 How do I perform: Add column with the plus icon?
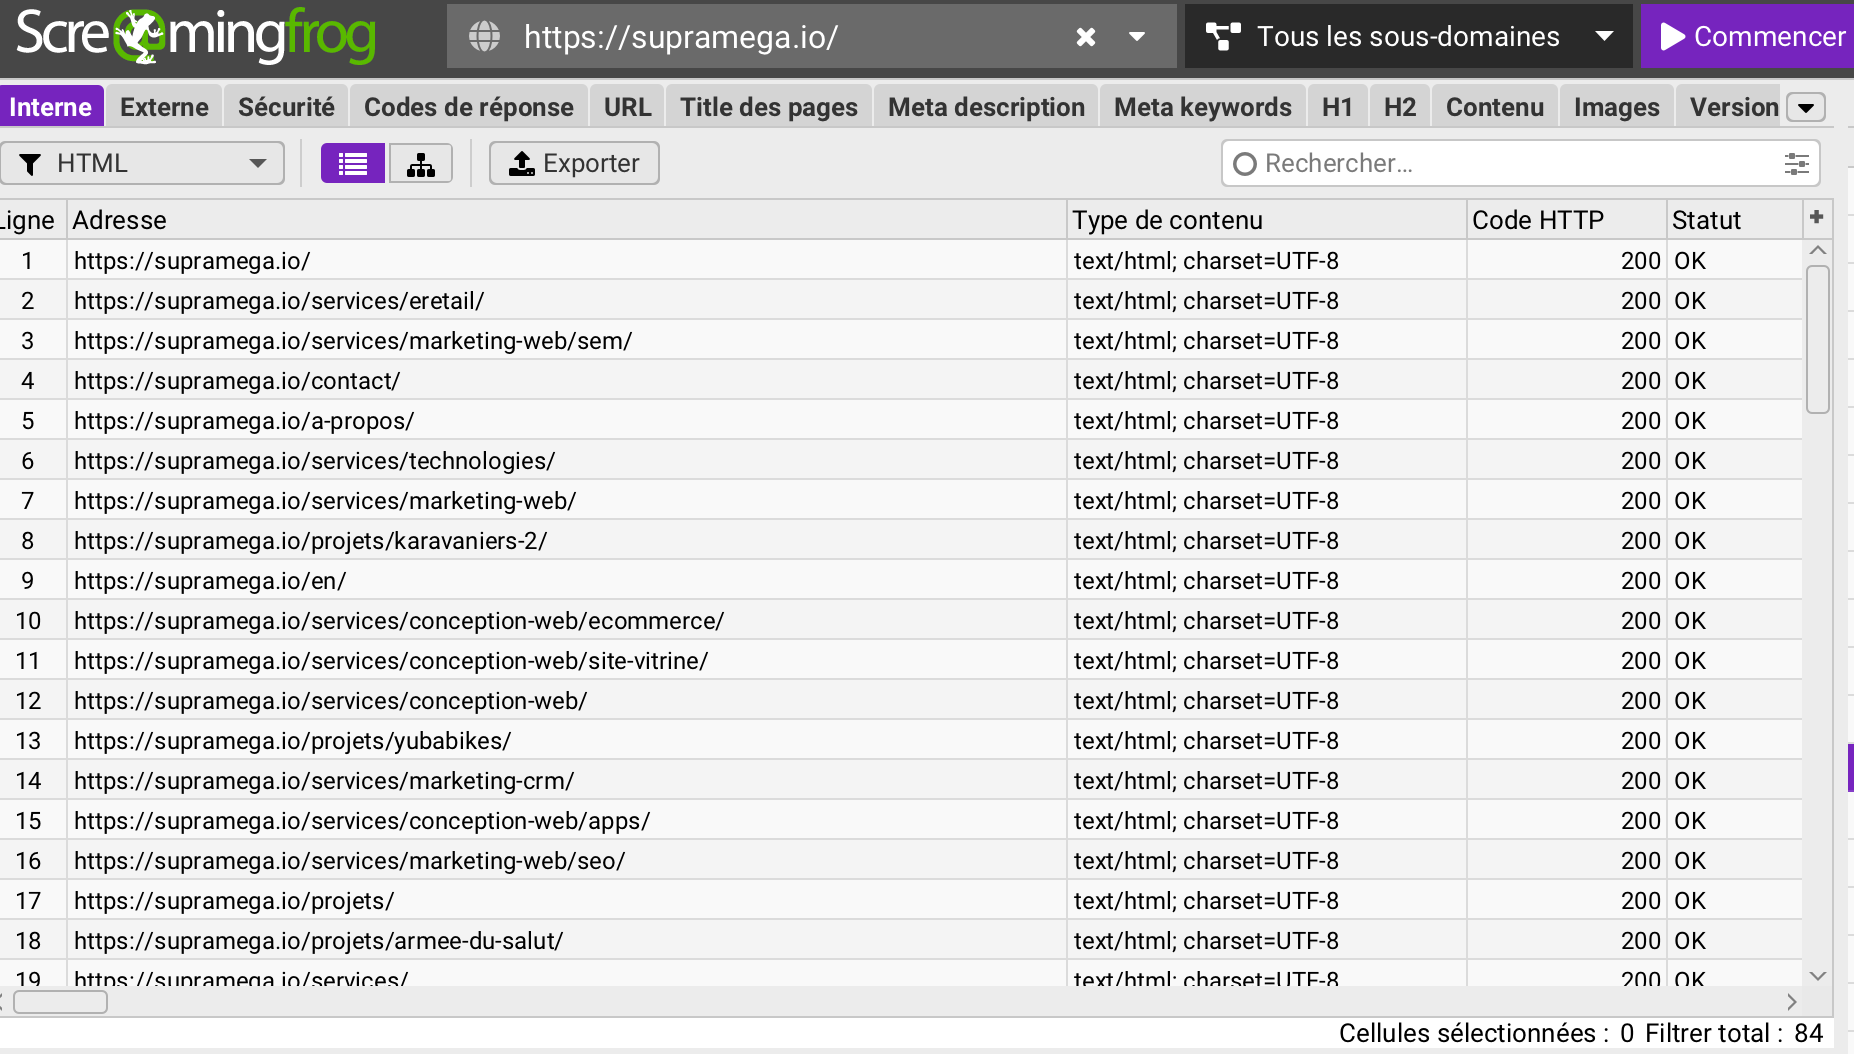point(1817,217)
